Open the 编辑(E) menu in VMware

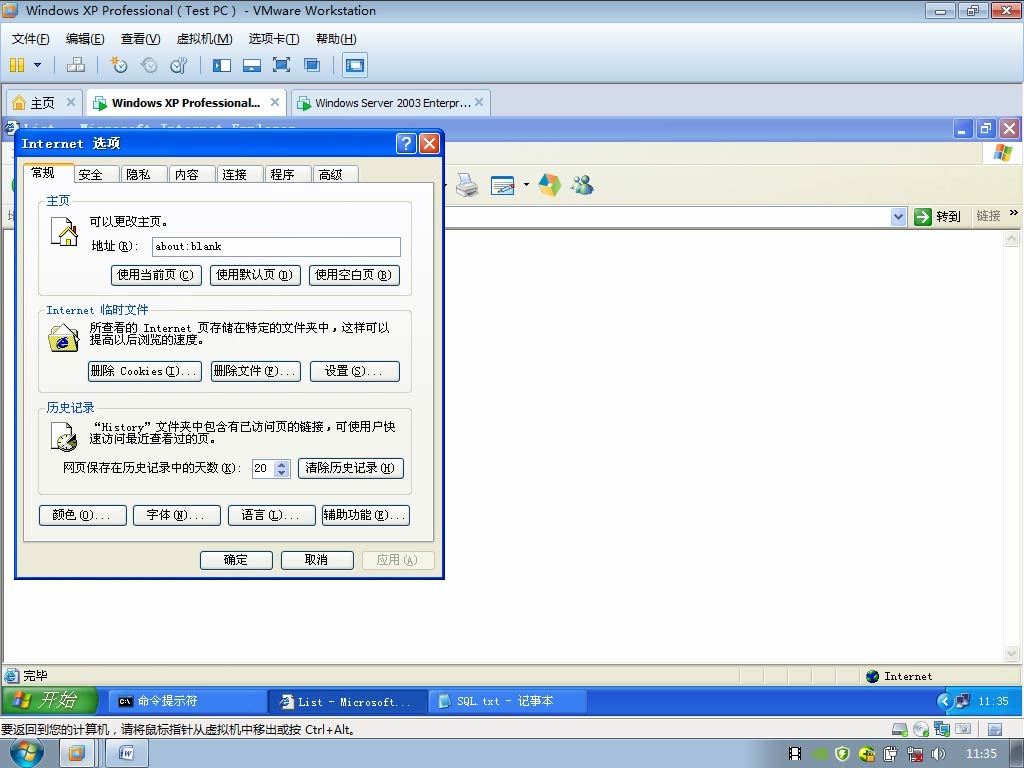[x=85, y=39]
